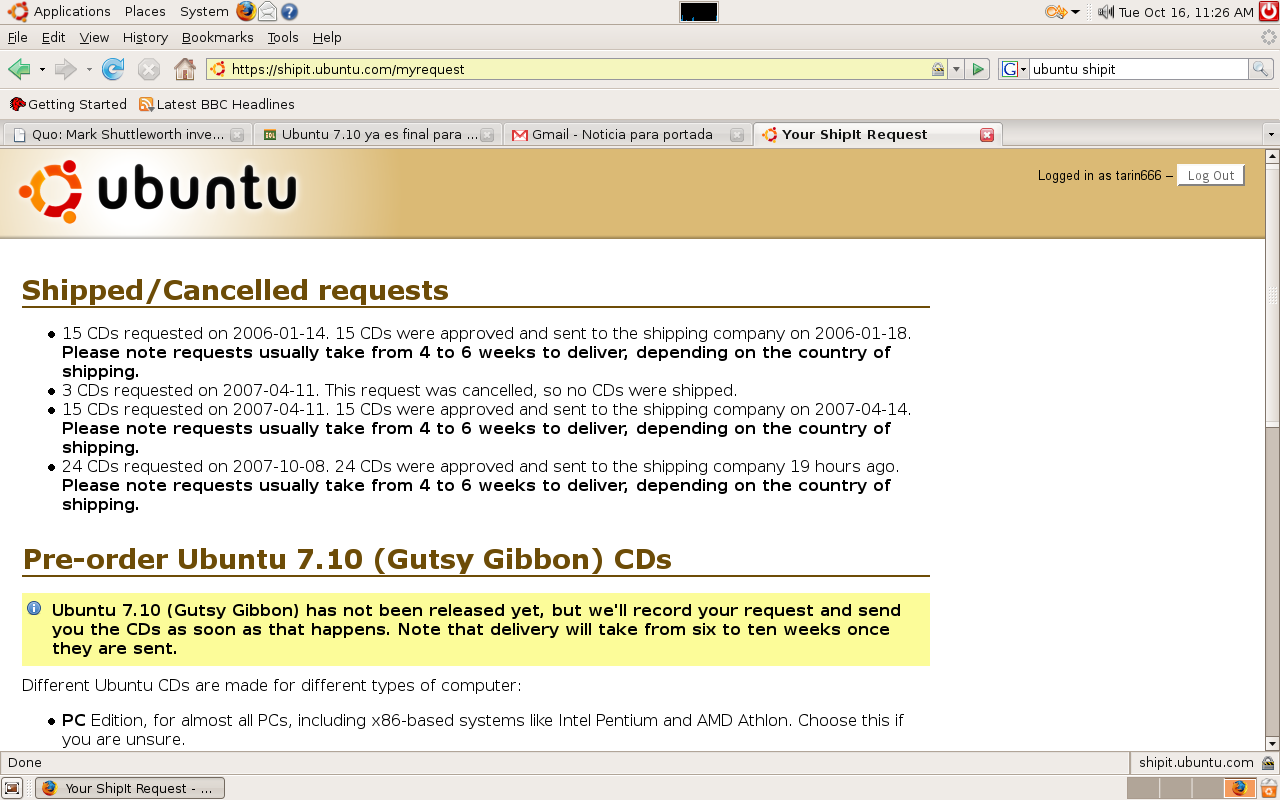
Task: Open the Firefox Help menu
Action: [x=327, y=37]
